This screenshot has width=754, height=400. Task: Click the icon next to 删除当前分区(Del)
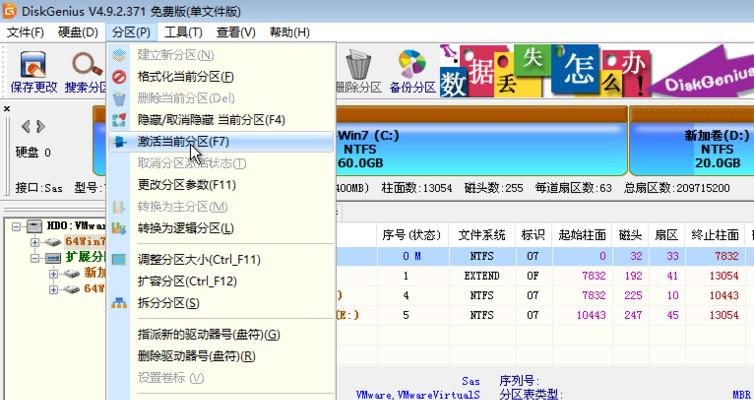119,99
